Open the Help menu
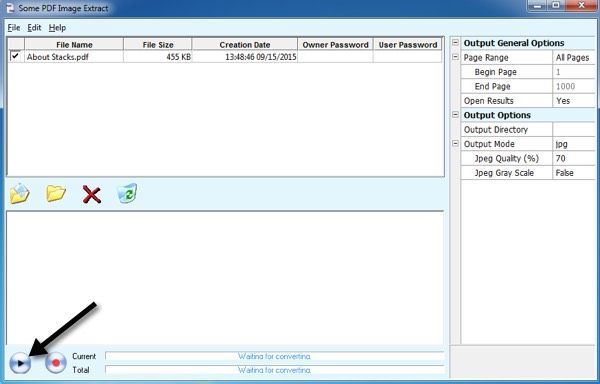The image size is (600, 384). tap(57, 28)
